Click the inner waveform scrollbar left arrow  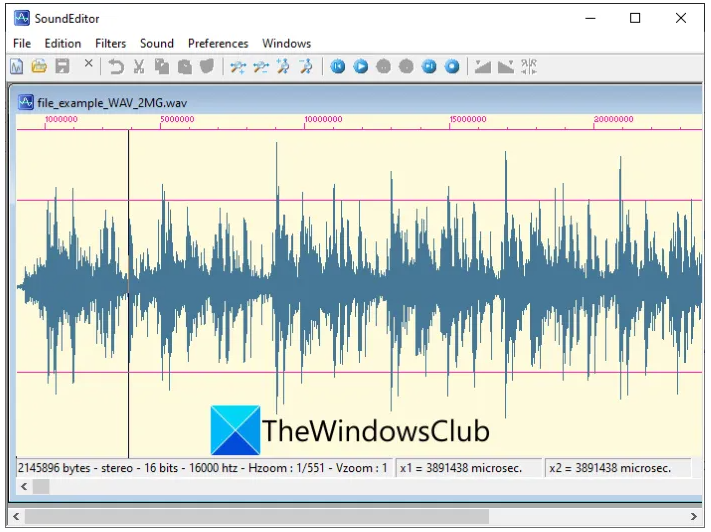pos(24,487)
